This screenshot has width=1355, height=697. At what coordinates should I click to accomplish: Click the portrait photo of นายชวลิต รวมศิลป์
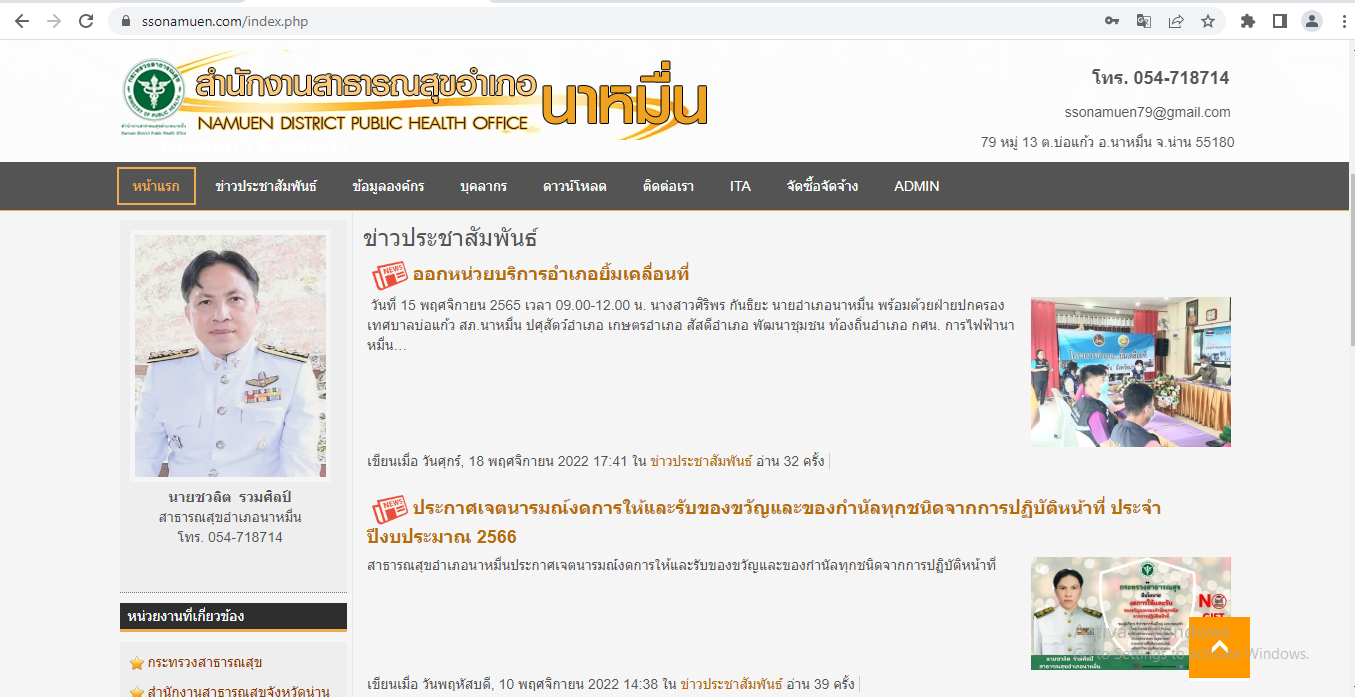coord(230,356)
